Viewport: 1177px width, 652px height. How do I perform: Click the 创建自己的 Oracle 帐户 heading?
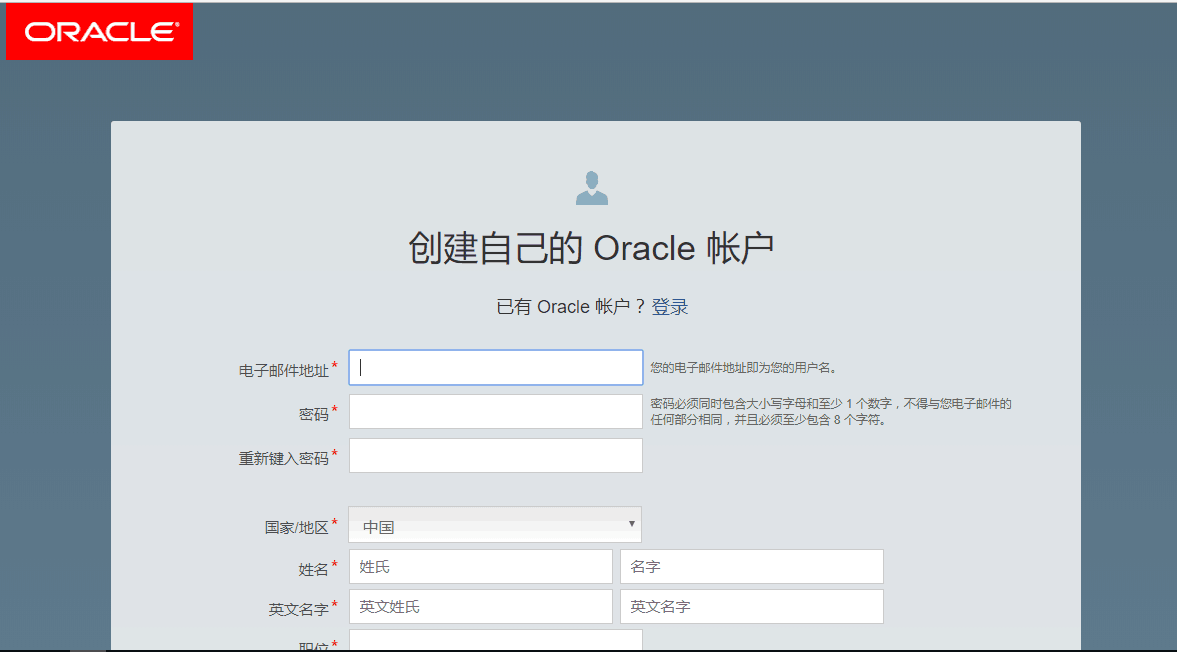(x=592, y=248)
